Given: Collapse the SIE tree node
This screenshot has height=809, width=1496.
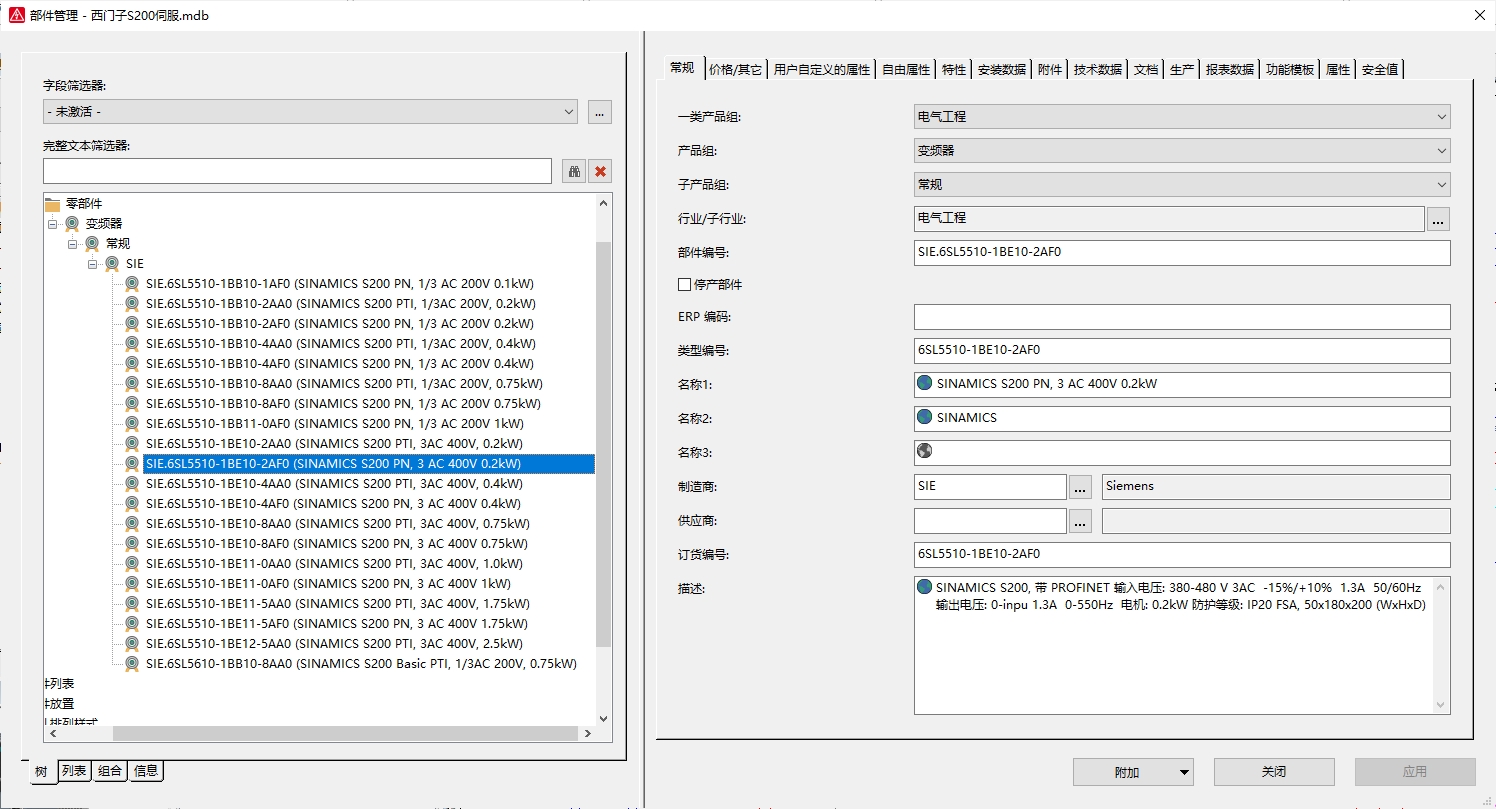Looking at the screenshot, I should click(x=93, y=264).
